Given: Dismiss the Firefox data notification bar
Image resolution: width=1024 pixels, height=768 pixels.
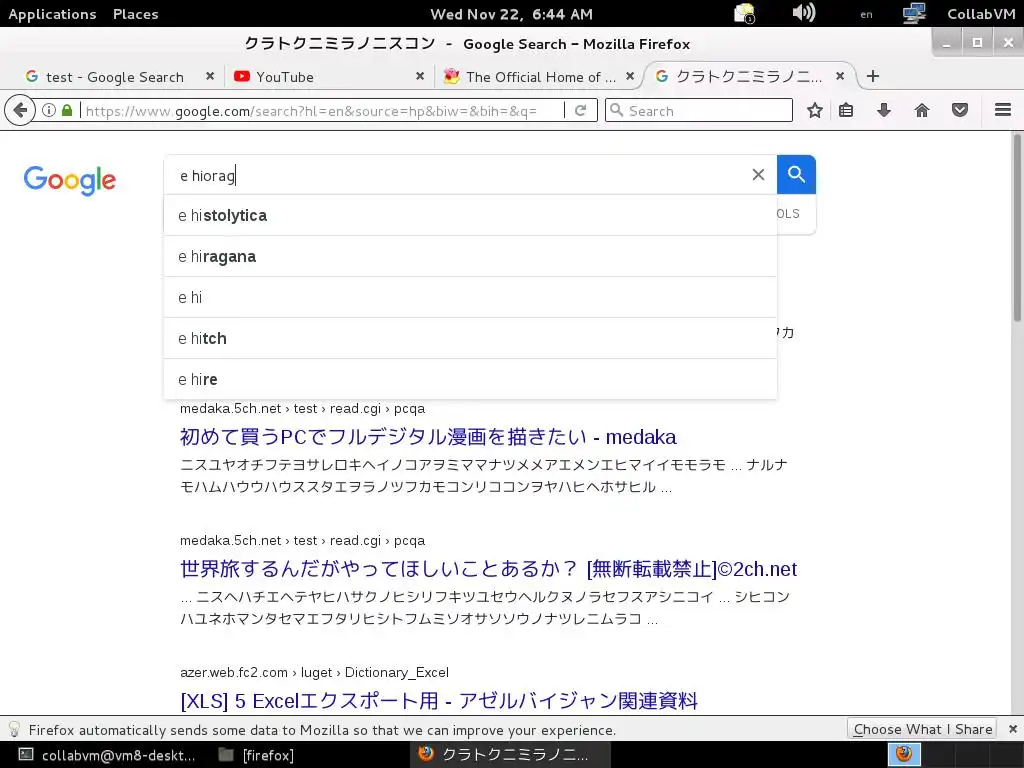Looking at the screenshot, I should tap(1012, 729).
